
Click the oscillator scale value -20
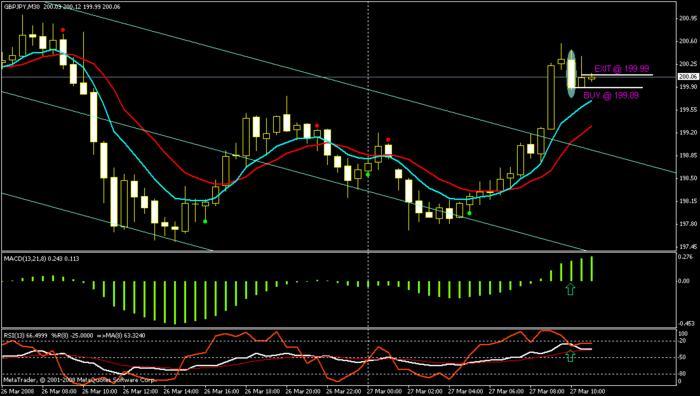(683, 341)
